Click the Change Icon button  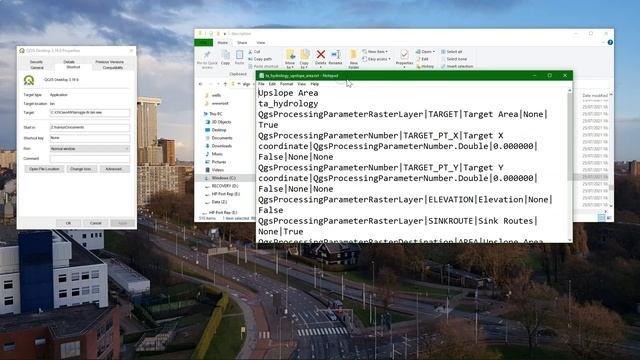click(81, 169)
